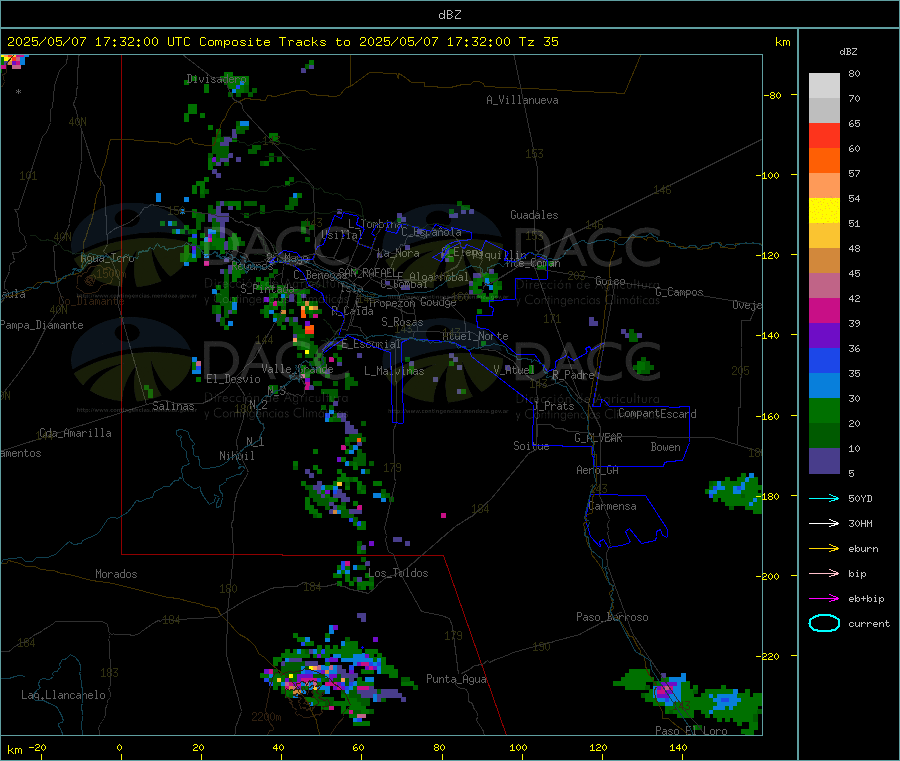Viewport: 900px width, 761px height.
Task: Select the dotted yellow 51-54 dBZ swatch
Action: [824, 211]
